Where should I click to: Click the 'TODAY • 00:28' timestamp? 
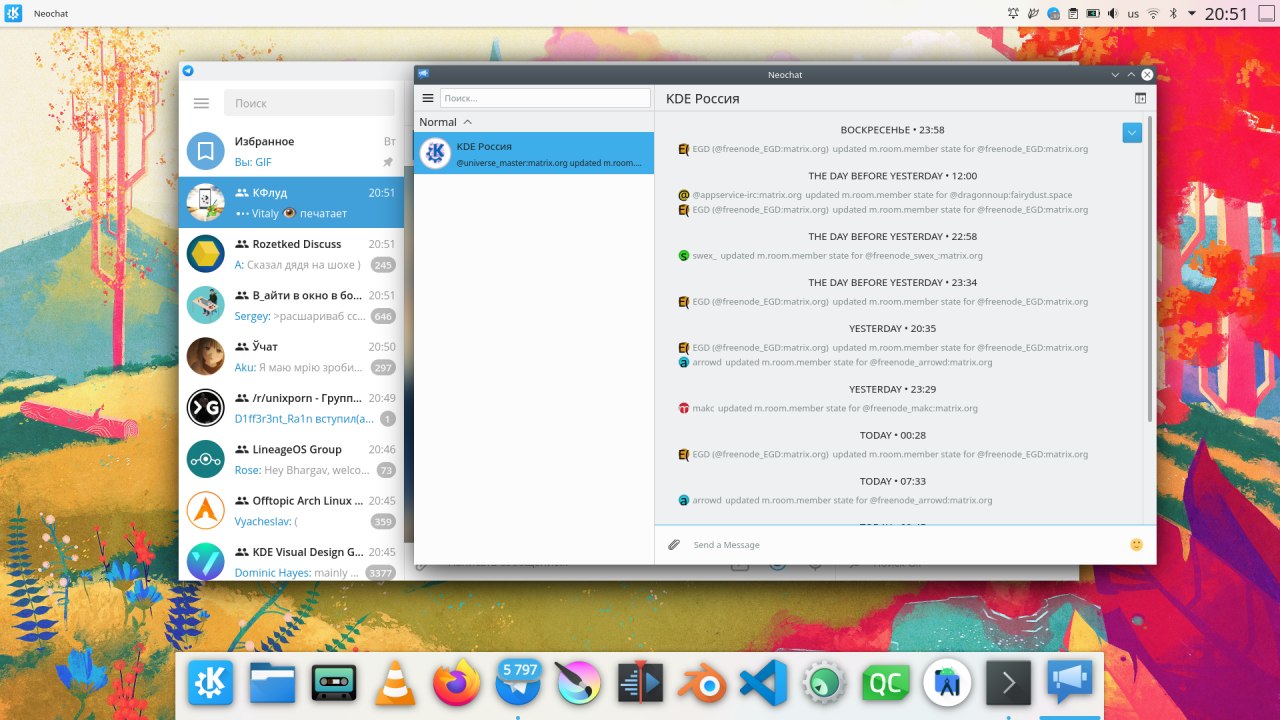pyautogui.click(x=893, y=435)
